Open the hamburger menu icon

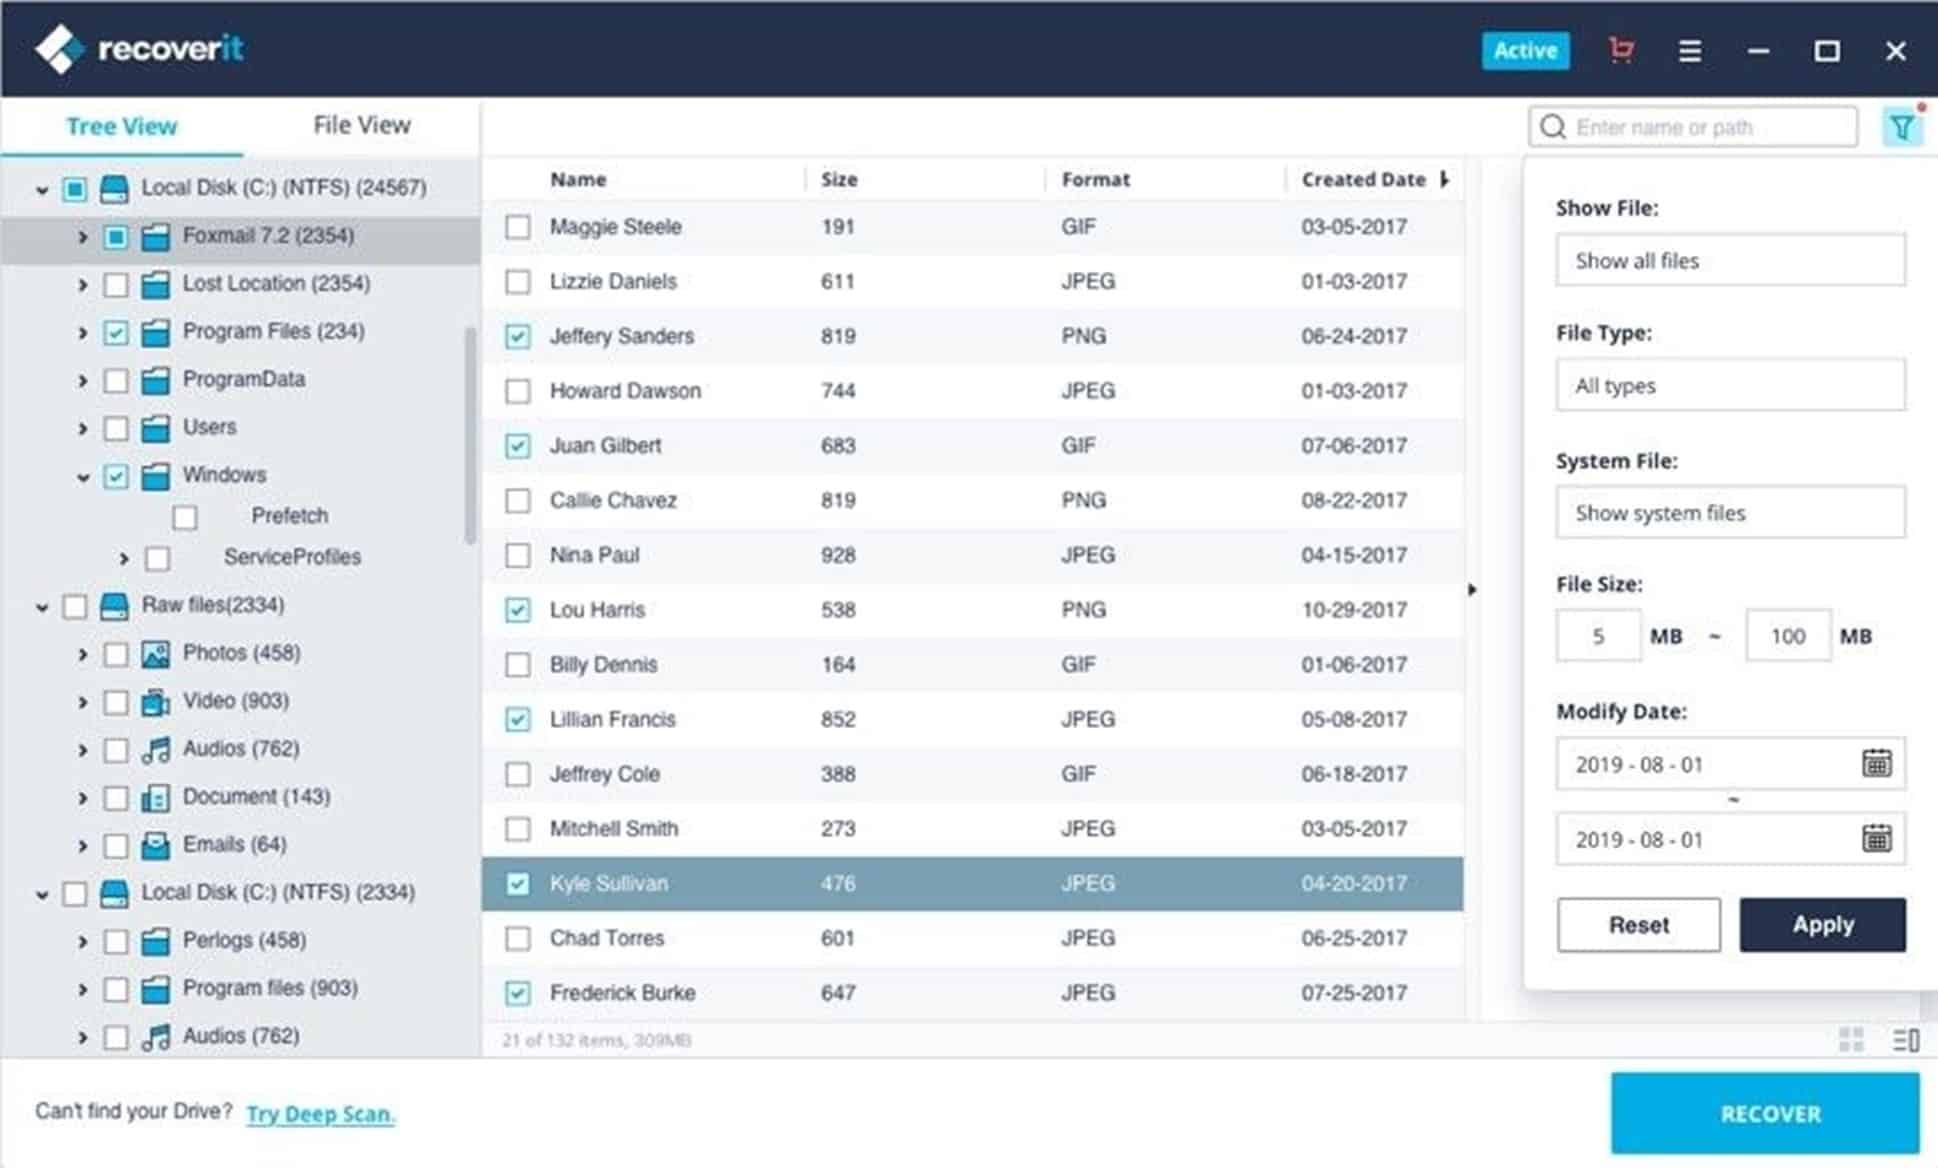(x=1689, y=50)
